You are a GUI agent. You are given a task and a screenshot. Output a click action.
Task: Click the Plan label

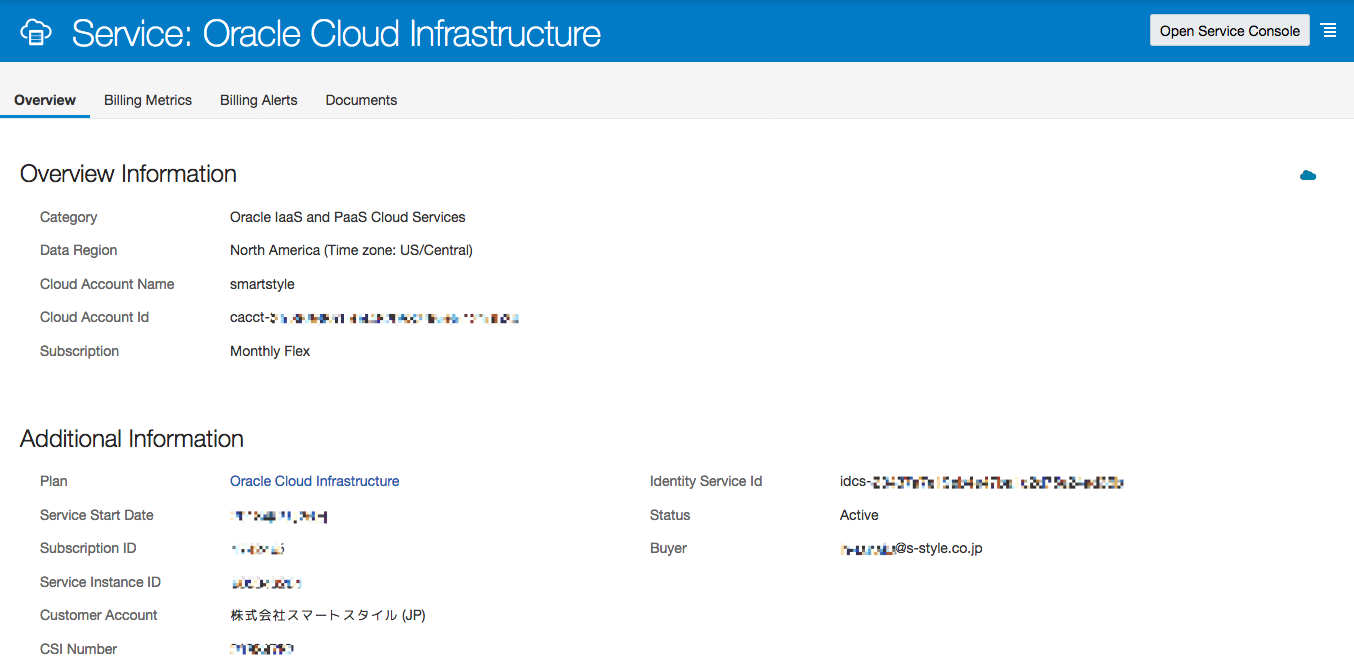click(x=54, y=481)
